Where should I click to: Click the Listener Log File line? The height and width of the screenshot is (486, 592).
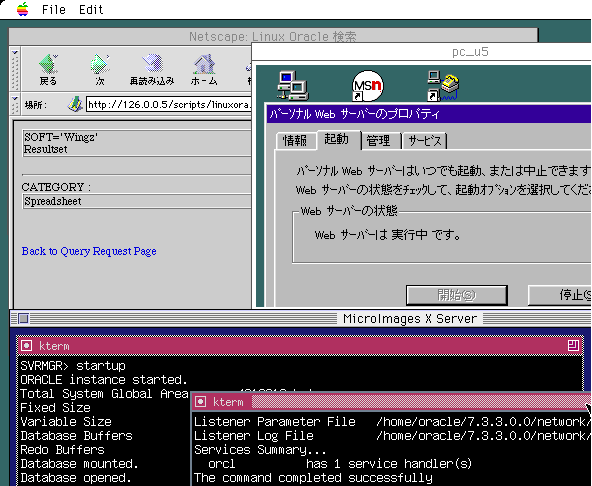(393, 435)
